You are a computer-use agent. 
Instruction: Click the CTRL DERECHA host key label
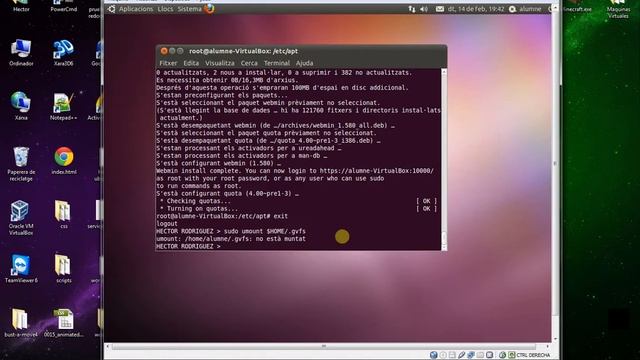point(533,355)
